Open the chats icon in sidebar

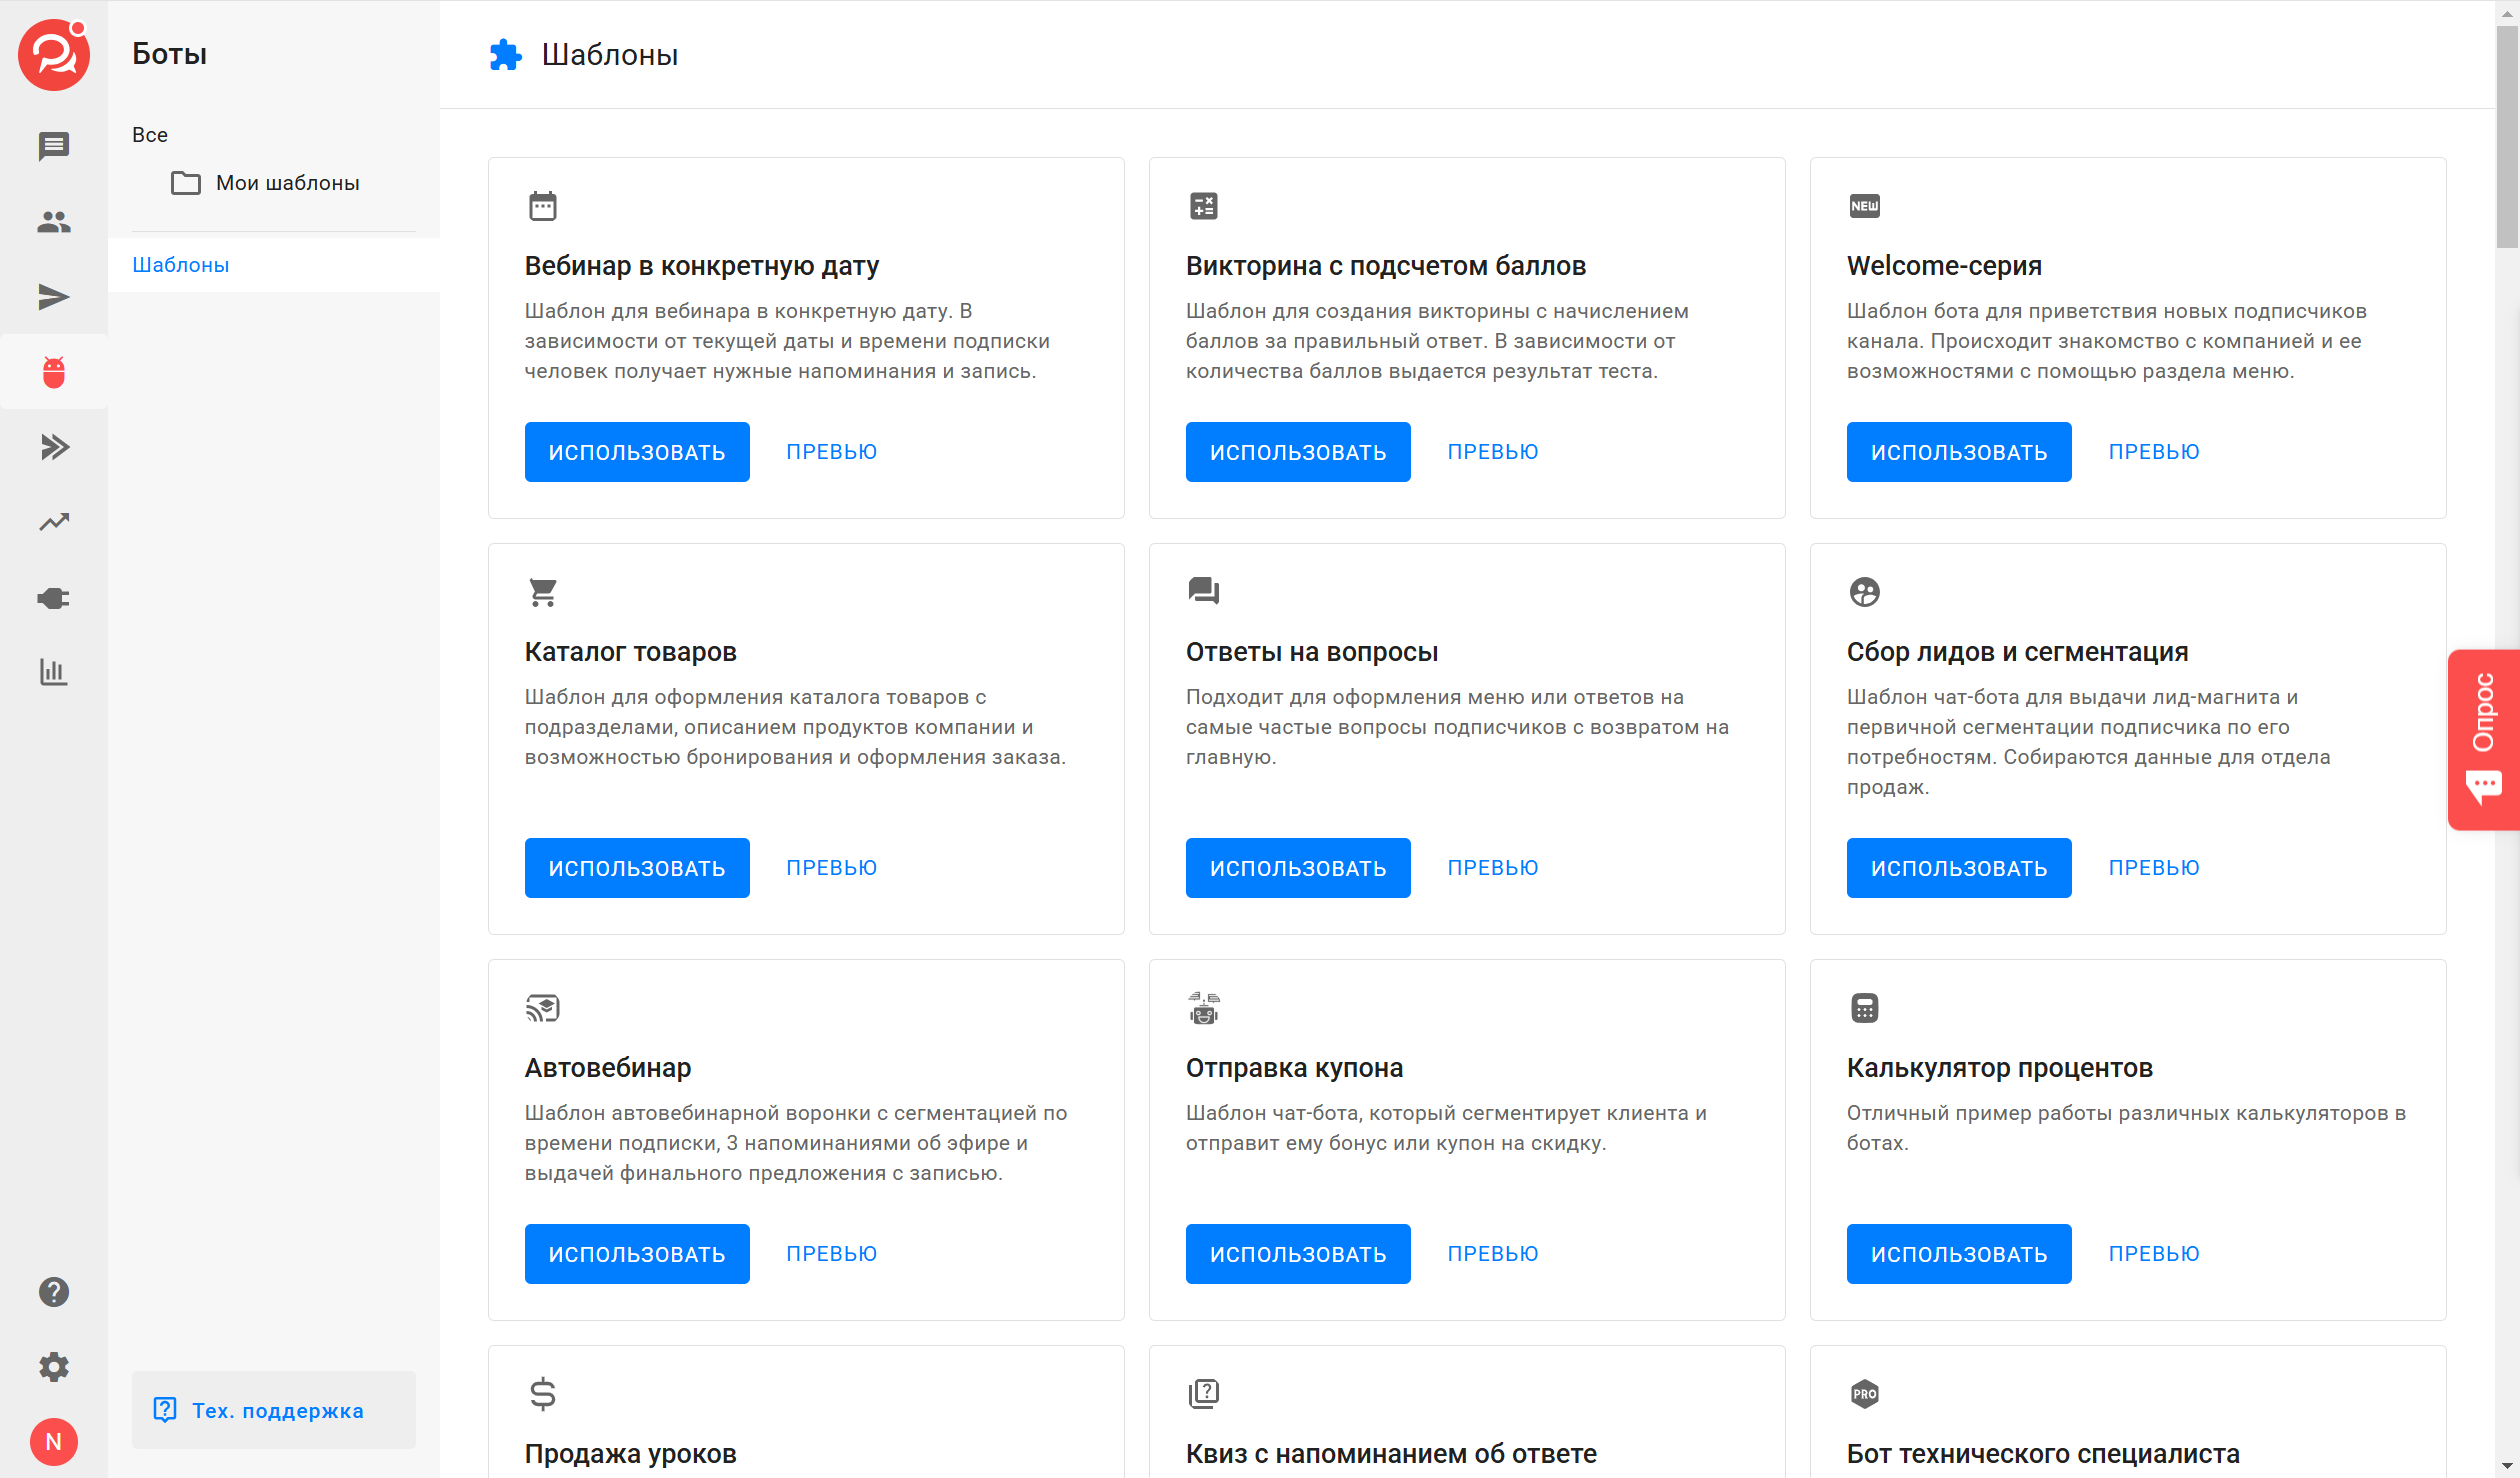click(54, 146)
